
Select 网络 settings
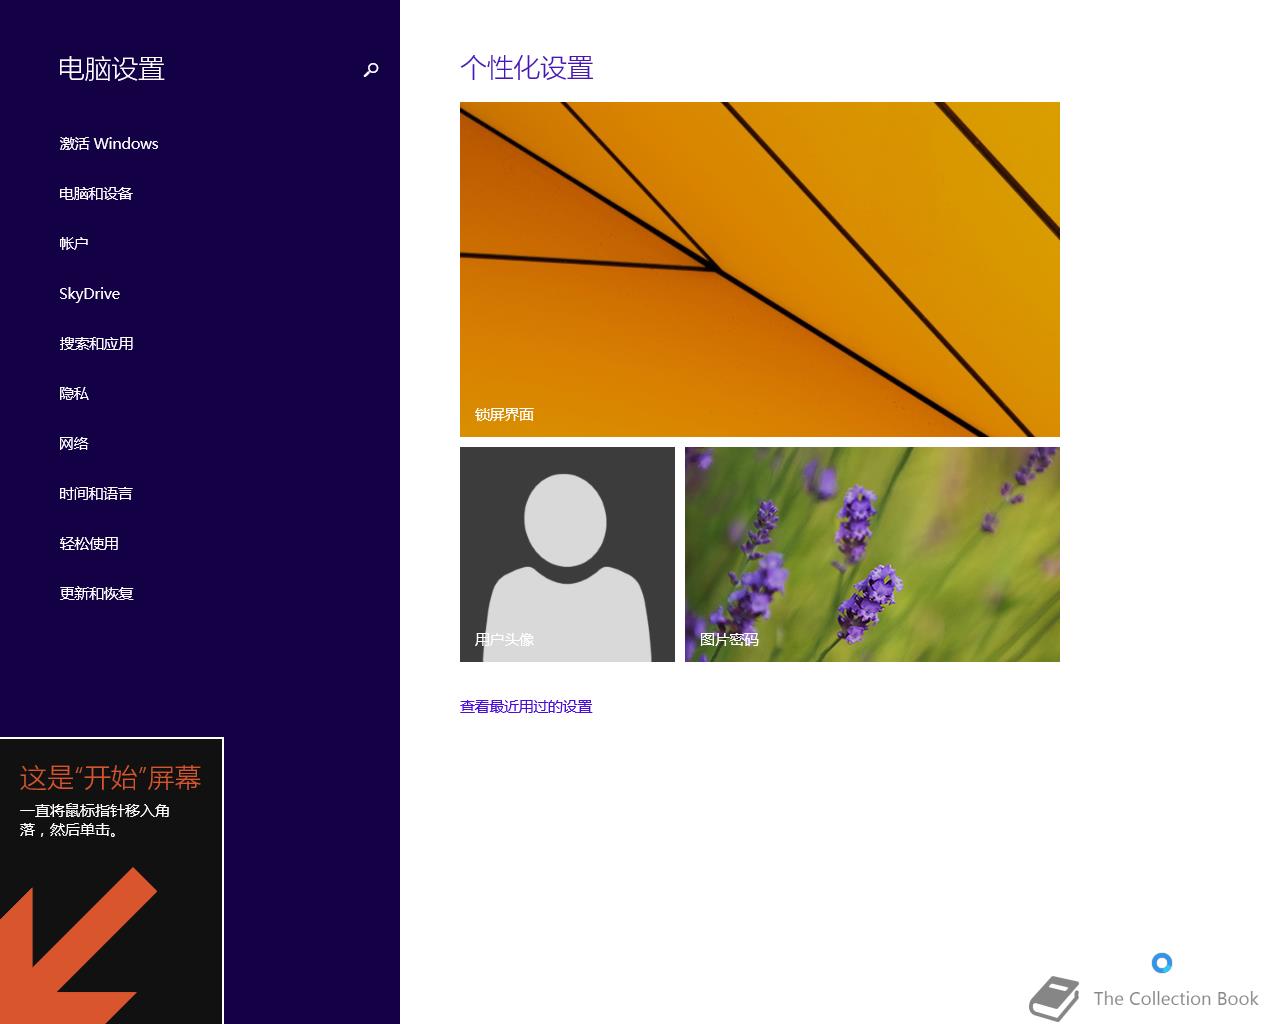click(74, 443)
